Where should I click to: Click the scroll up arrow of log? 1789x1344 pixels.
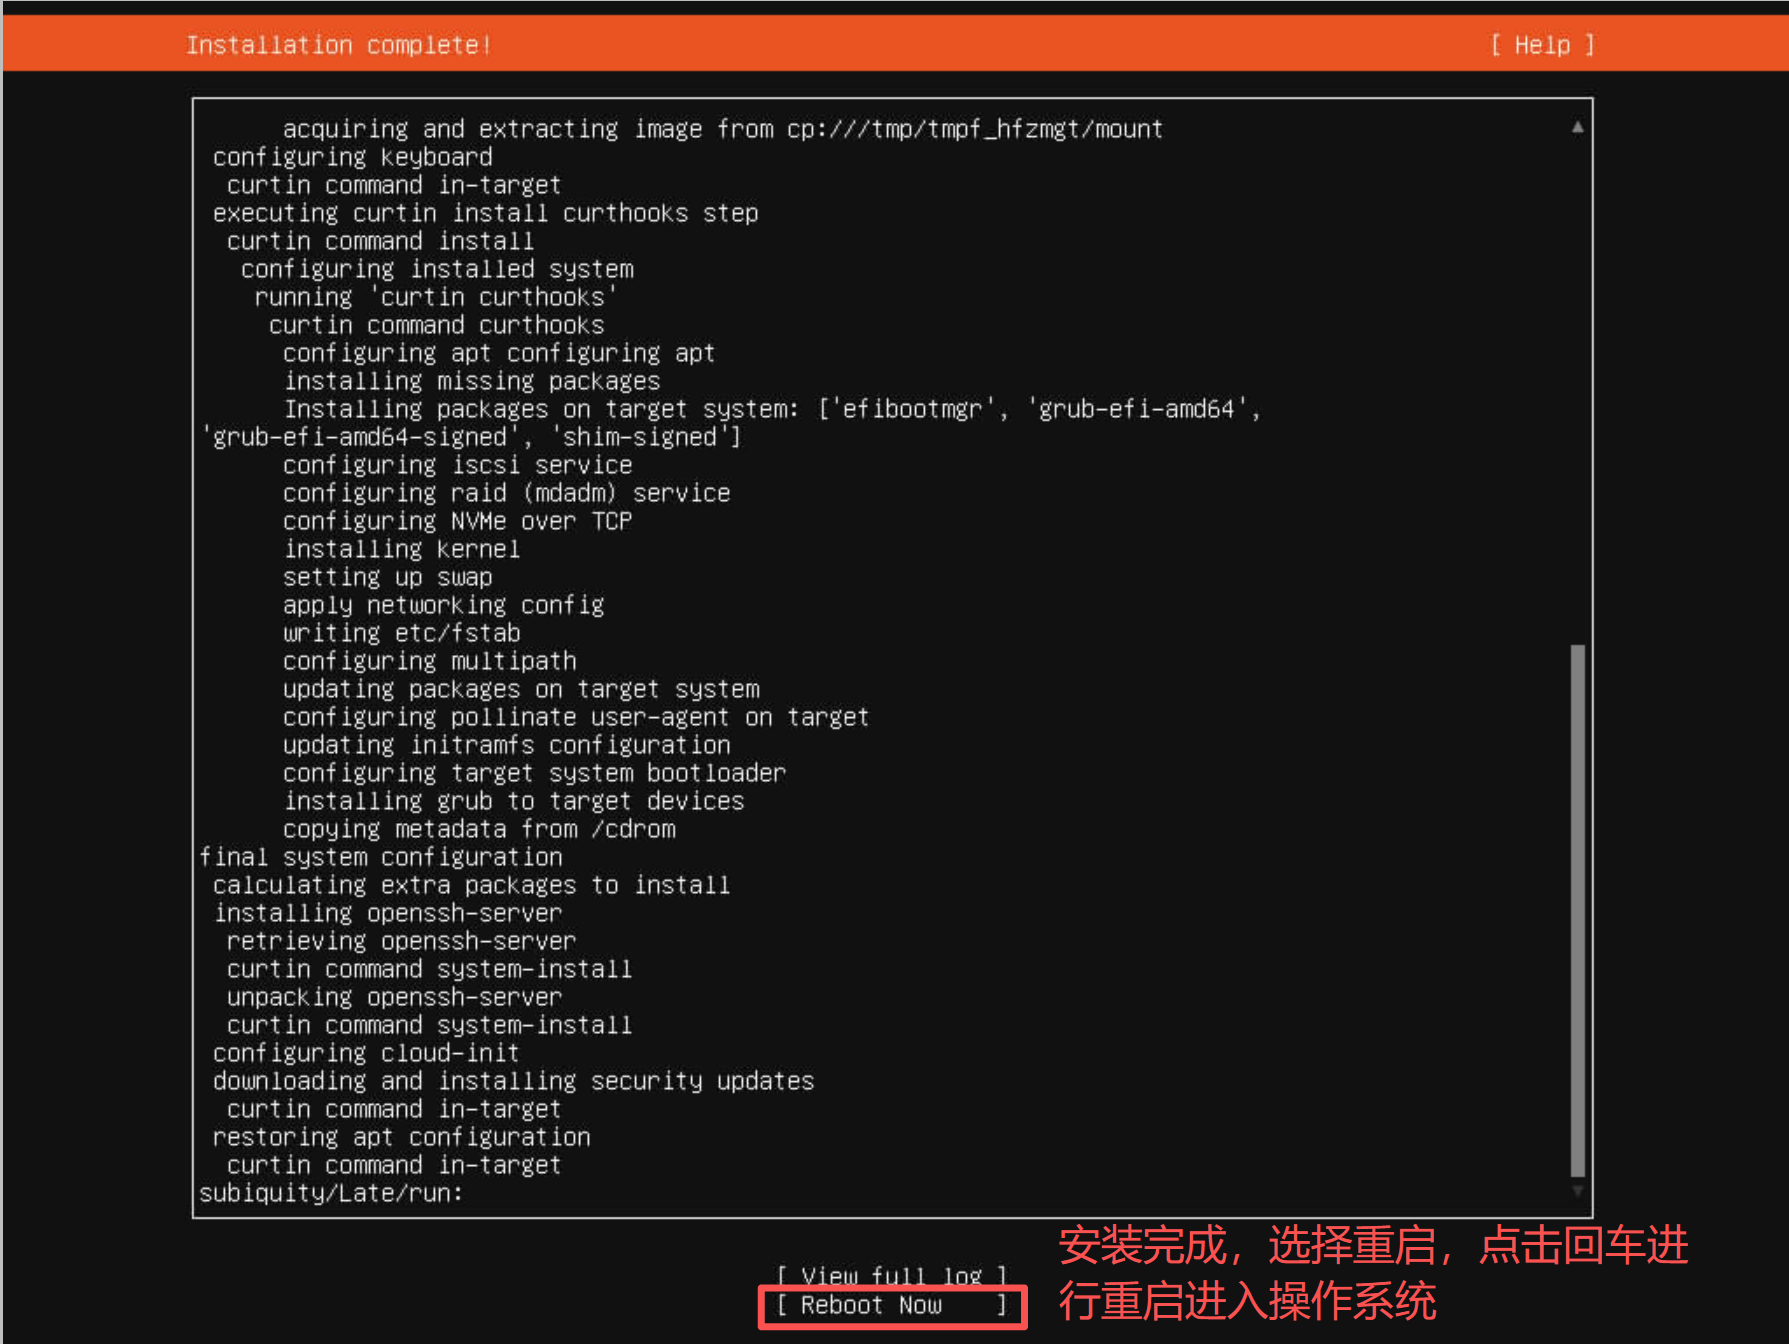tap(1577, 127)
